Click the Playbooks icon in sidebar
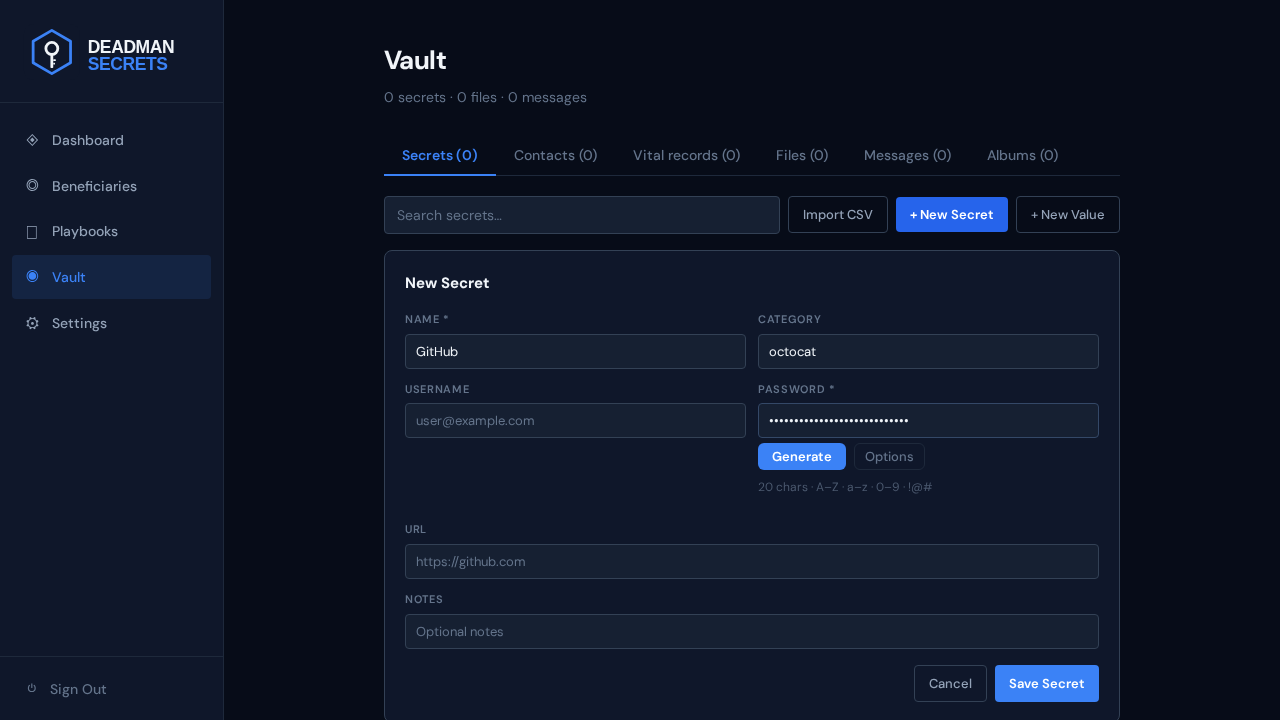 click(32, 232)
